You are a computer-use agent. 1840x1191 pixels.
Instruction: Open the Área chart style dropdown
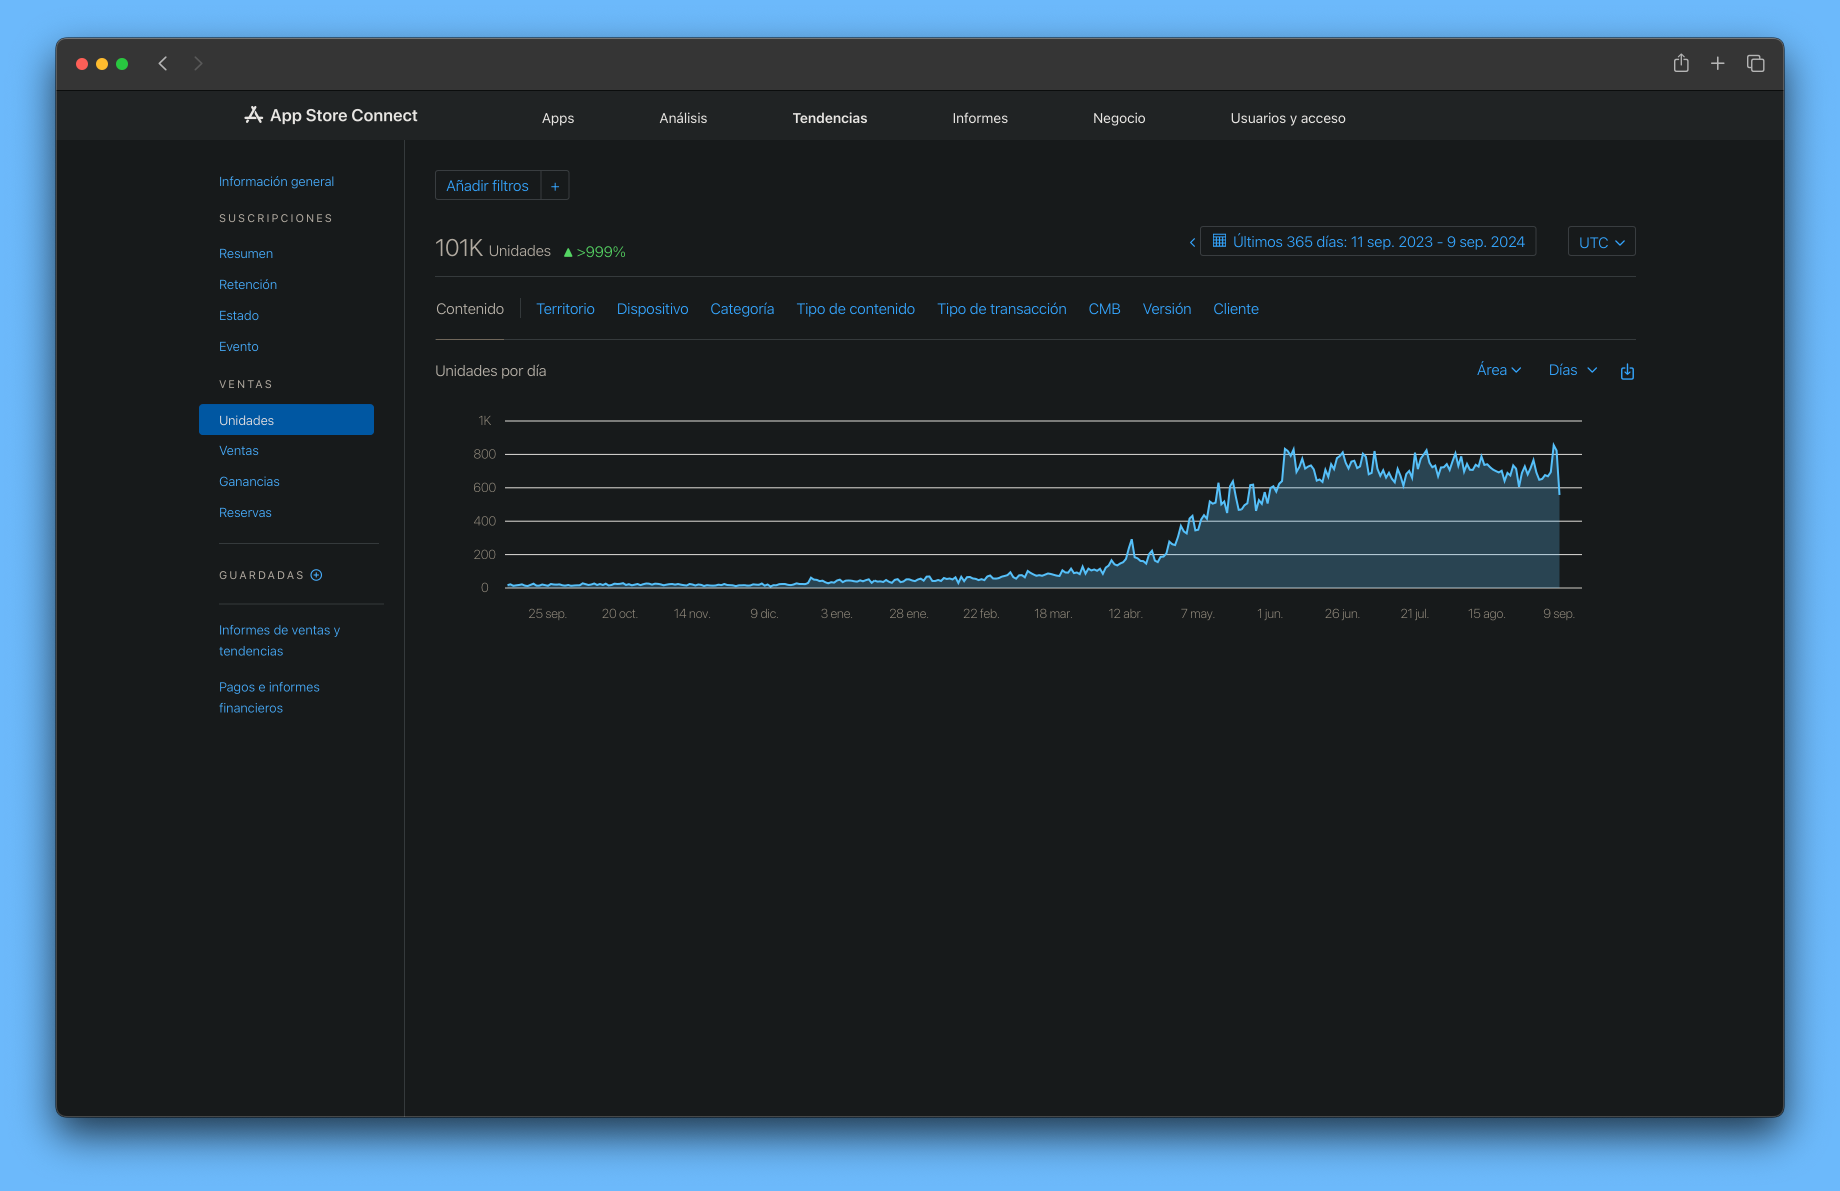coord(1498,369)
